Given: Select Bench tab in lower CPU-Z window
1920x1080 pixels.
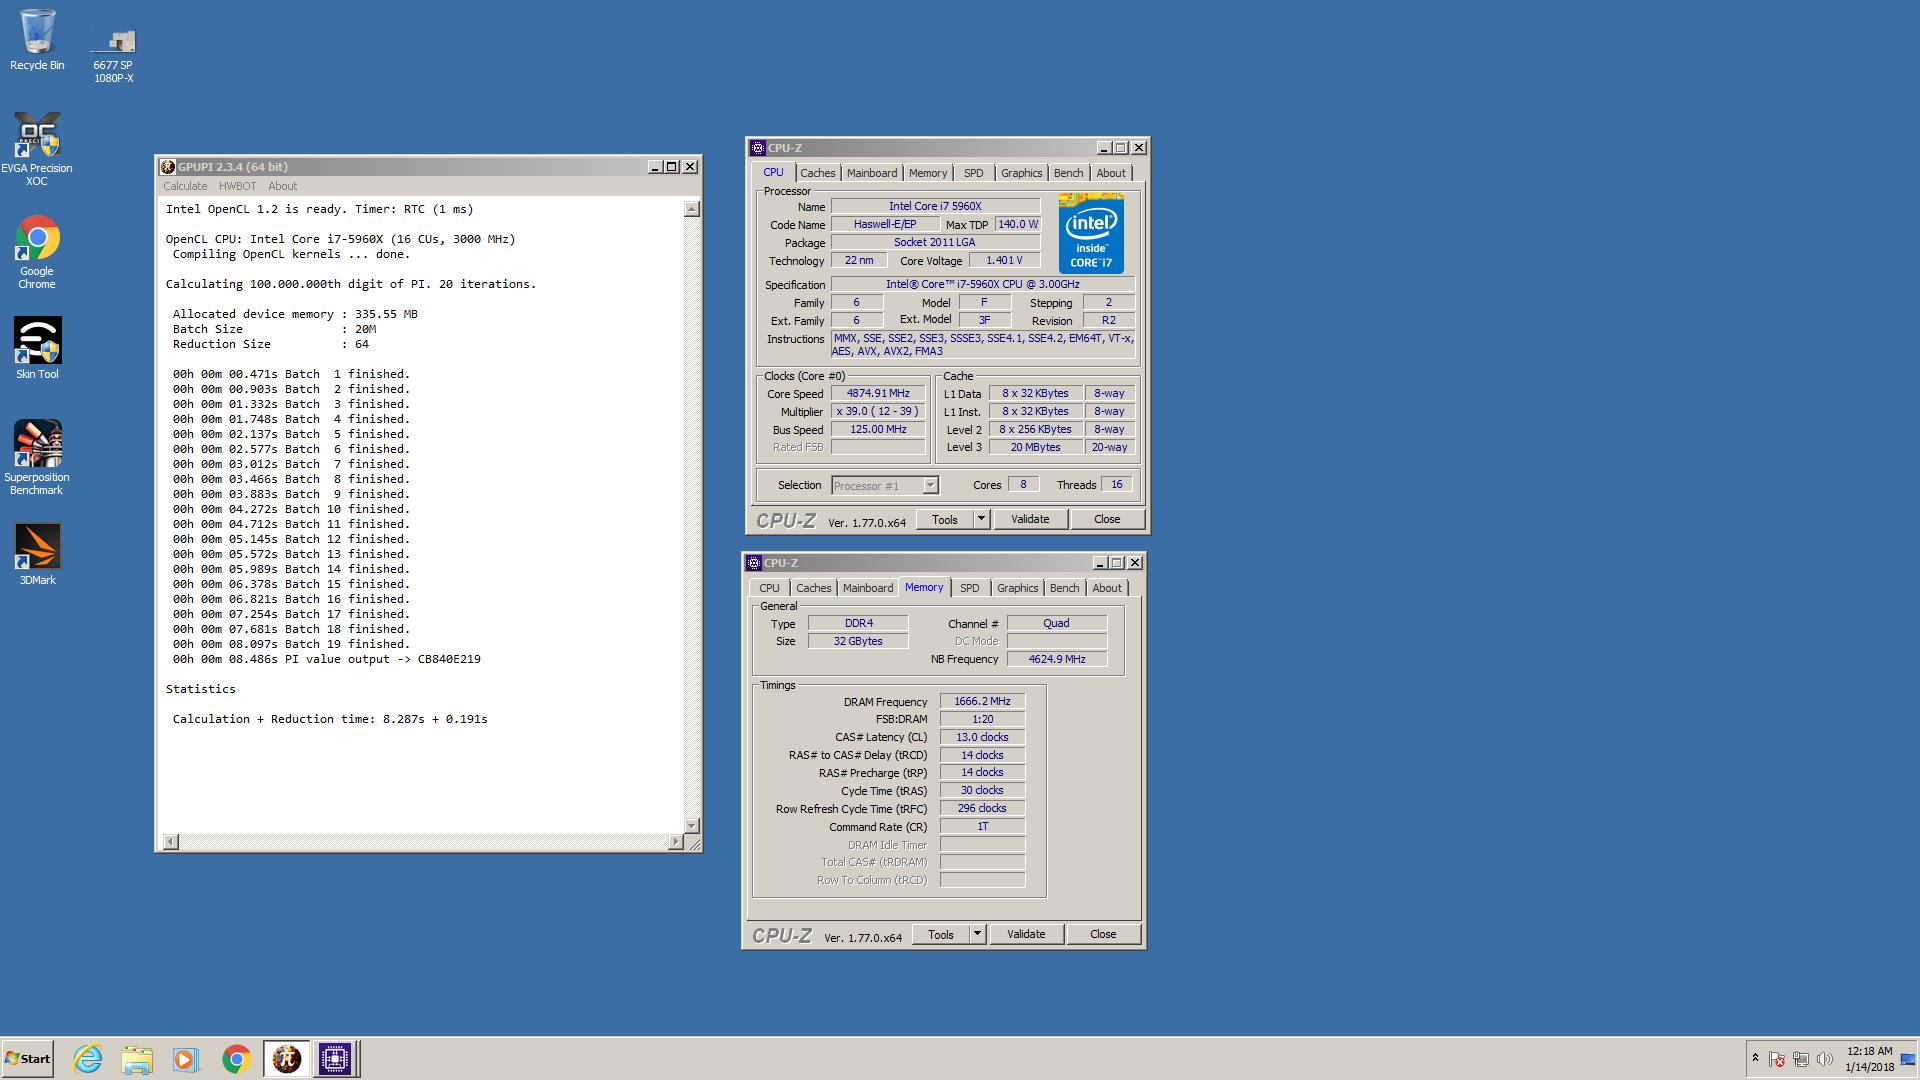Looking at the screenshot, I should pyautogui.click(x=1064, y=588).
